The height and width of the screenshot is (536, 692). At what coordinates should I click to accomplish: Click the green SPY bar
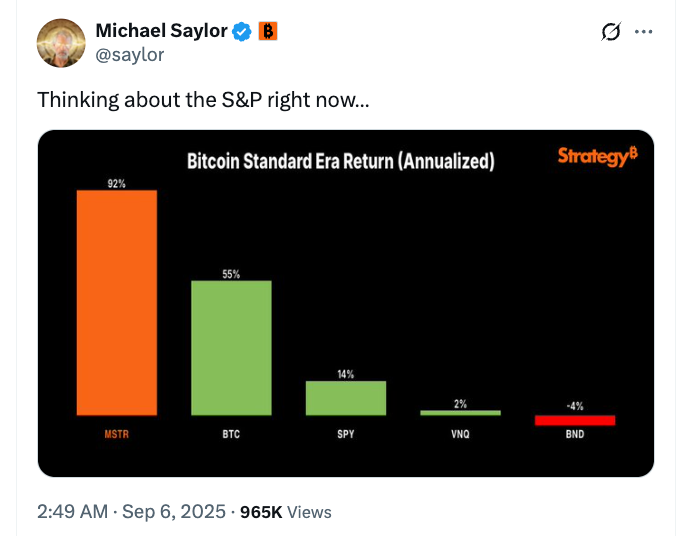[346, 397]
